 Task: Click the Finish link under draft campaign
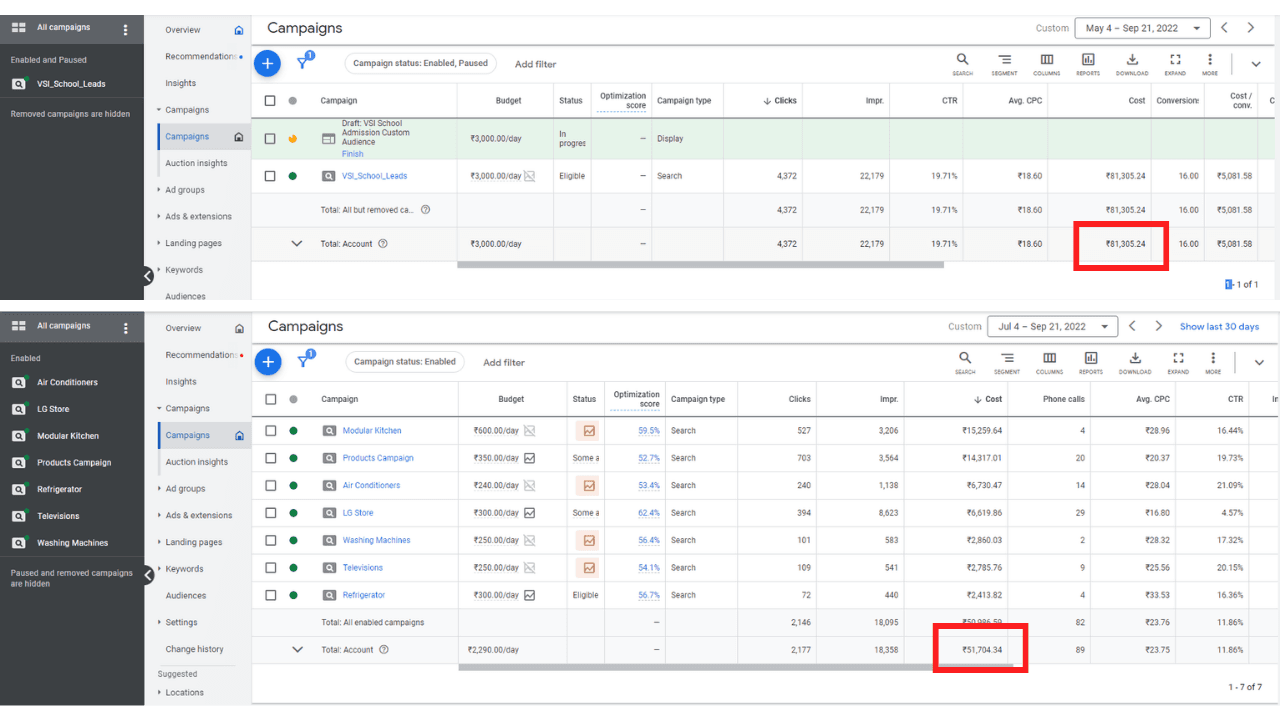[352, 154]
